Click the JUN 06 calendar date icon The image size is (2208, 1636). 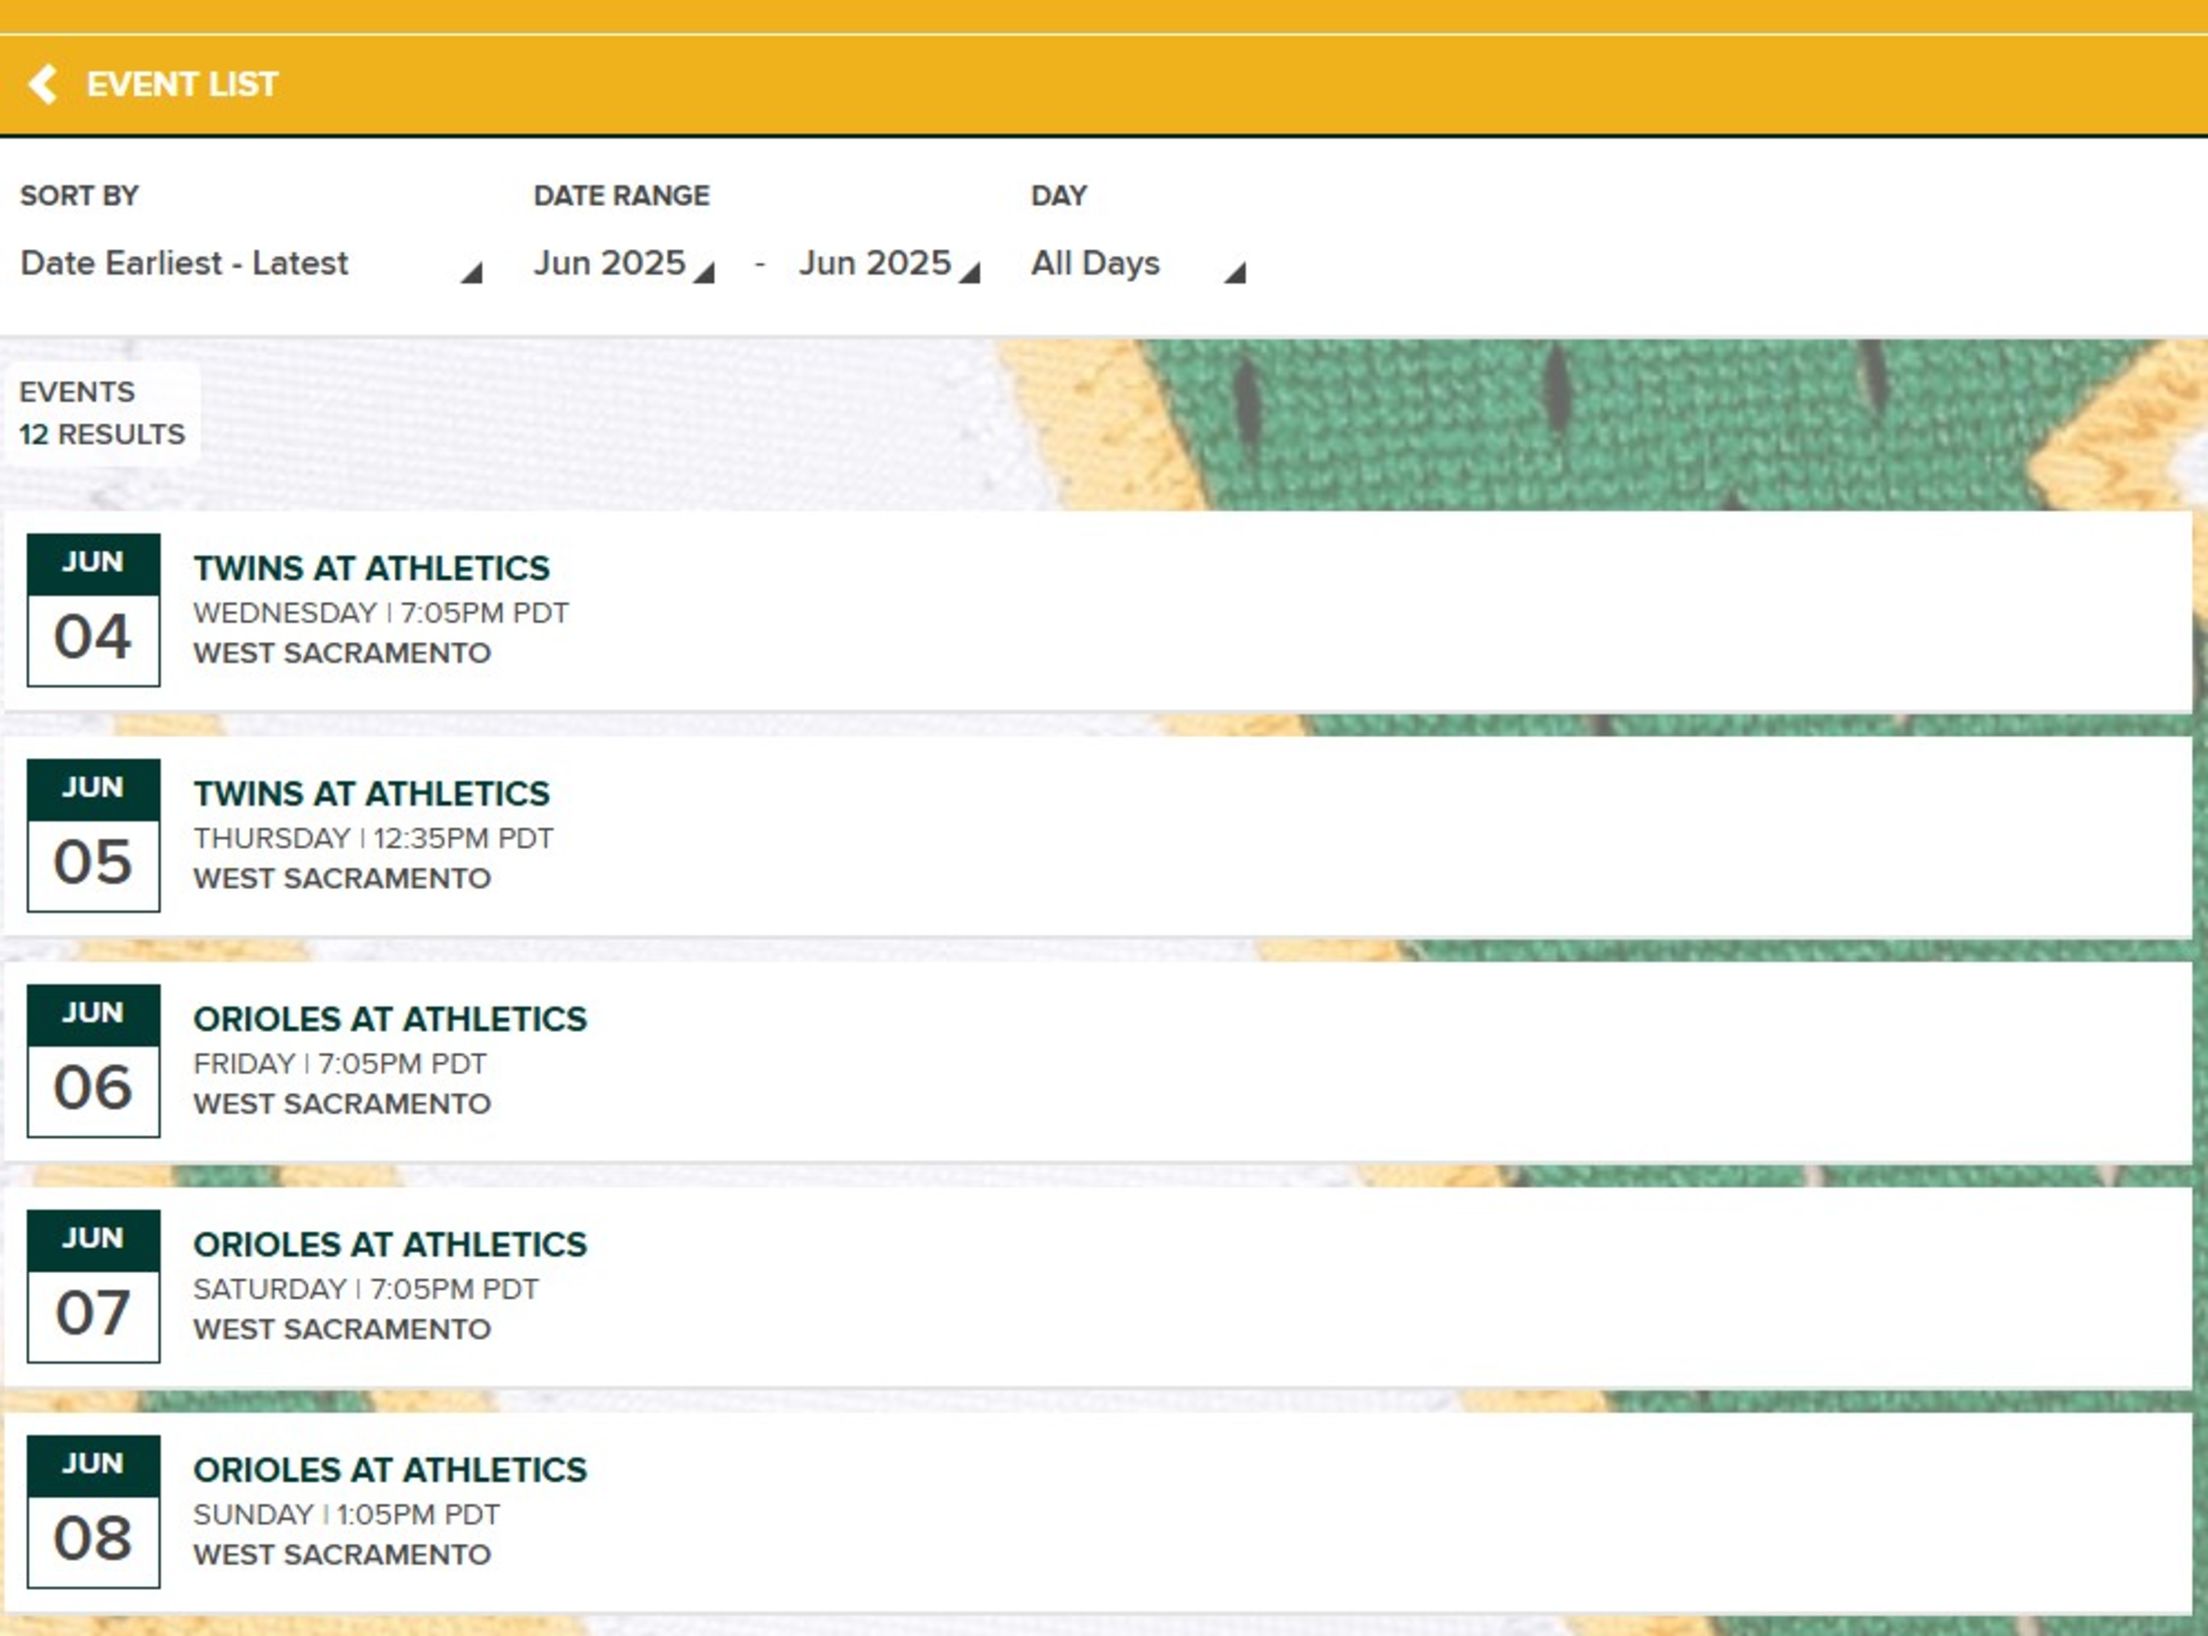93,1061
